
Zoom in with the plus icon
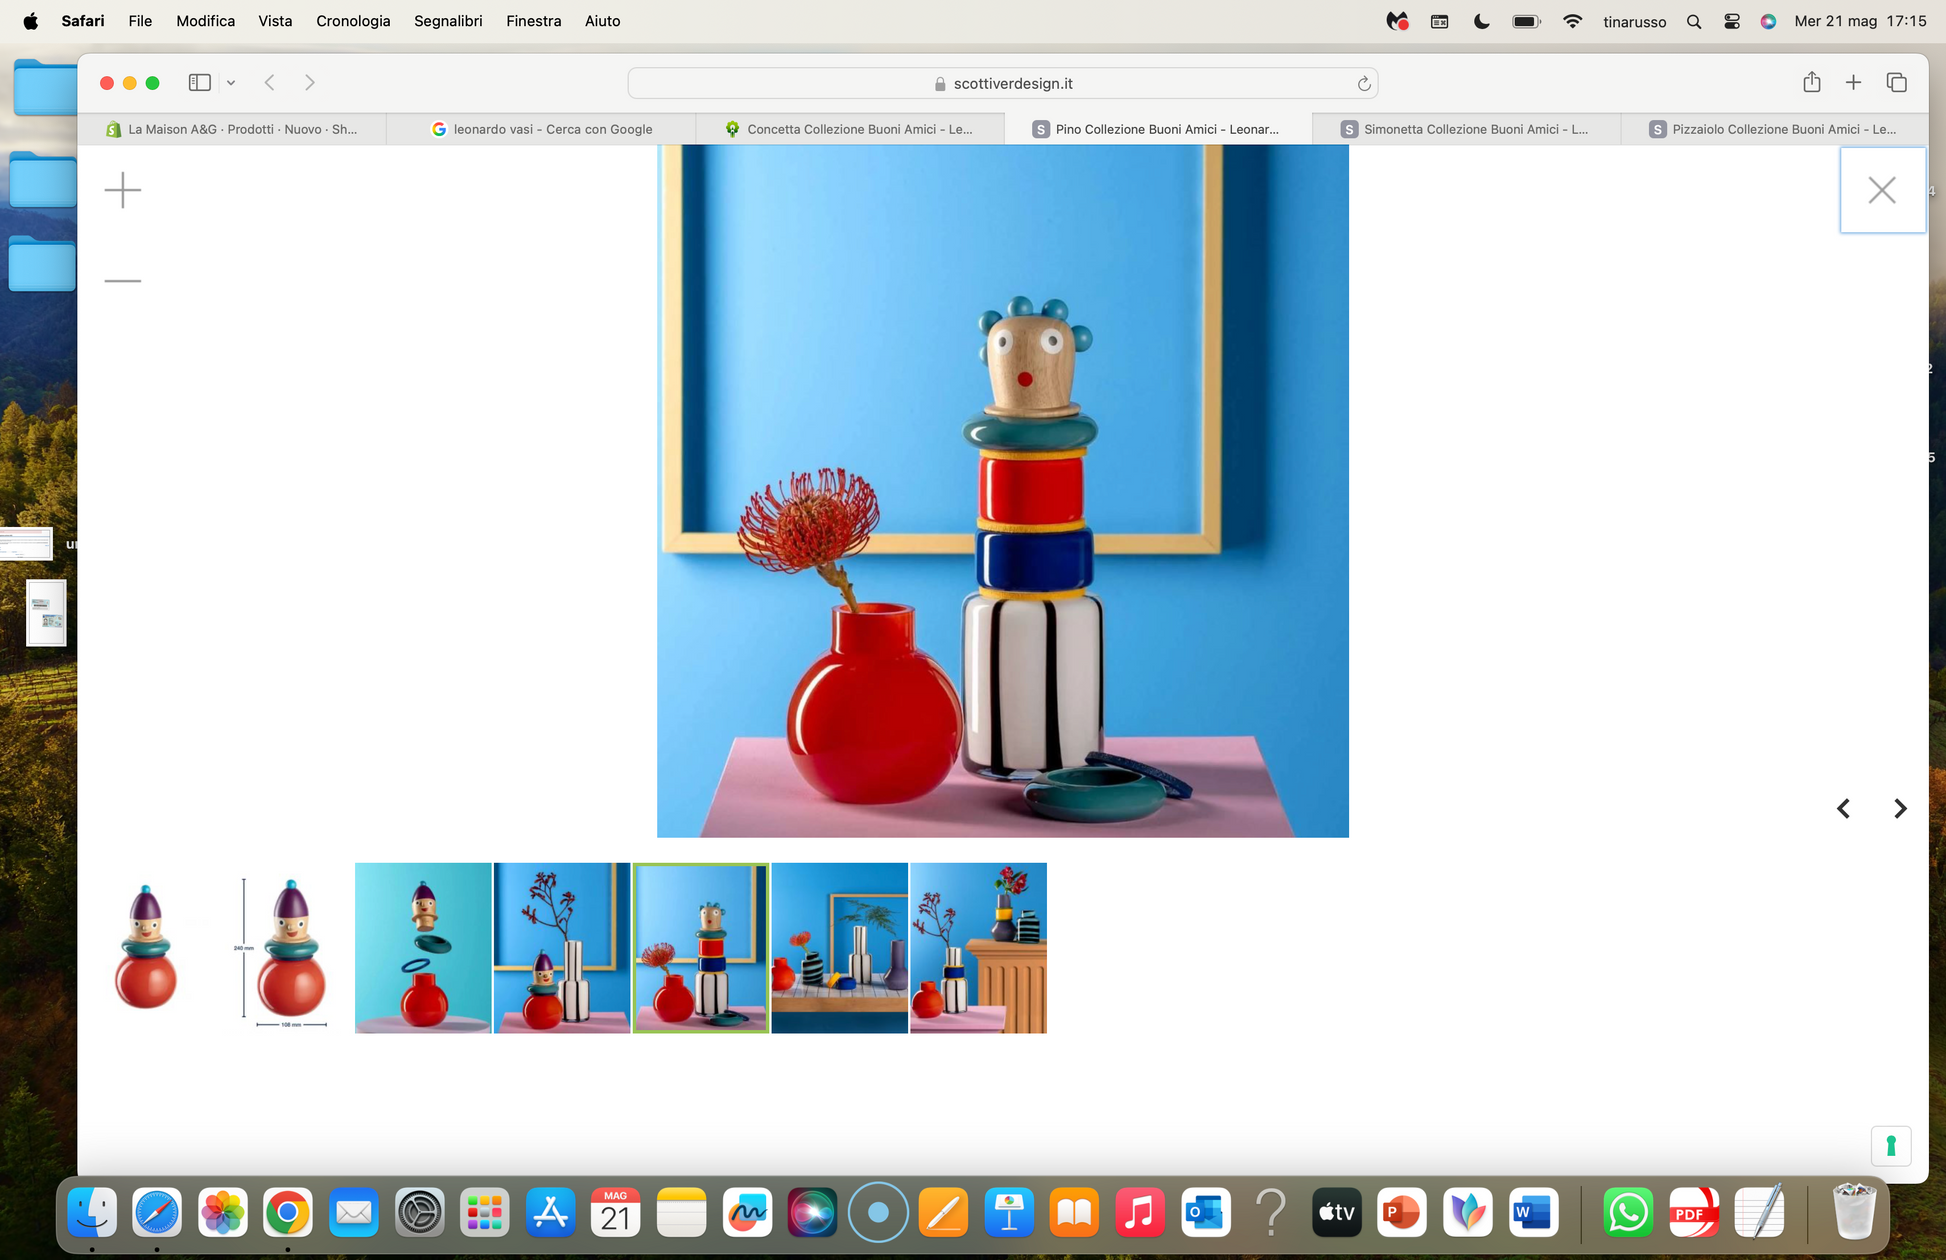[x=123, y=190]
